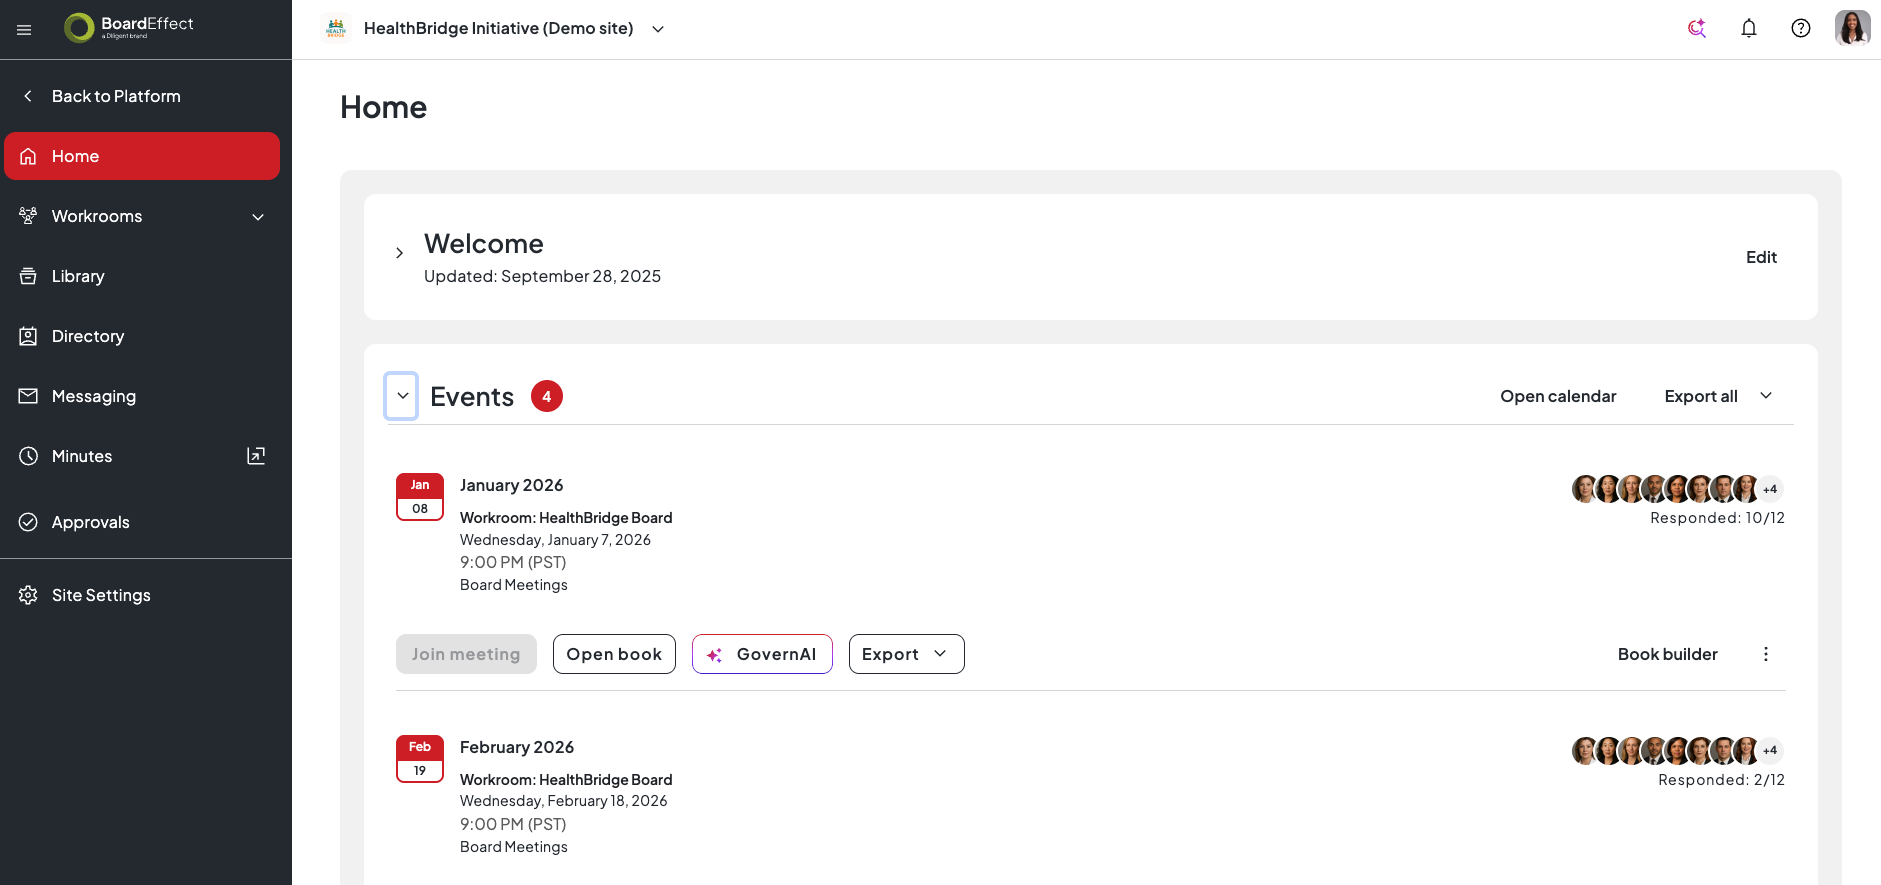Open the January event more options menu
Screen dimensions: 1881x885
[x=1766, y=654]
